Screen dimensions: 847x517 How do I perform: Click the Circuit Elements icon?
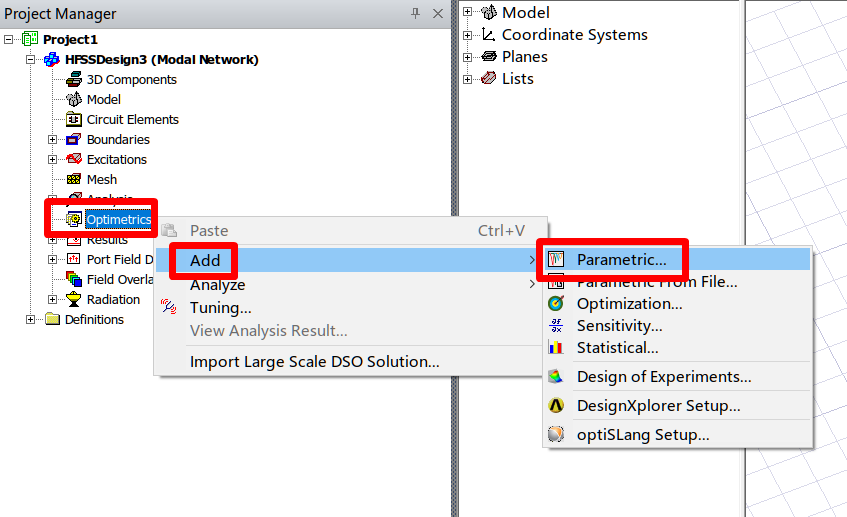[x=74, y=119]
